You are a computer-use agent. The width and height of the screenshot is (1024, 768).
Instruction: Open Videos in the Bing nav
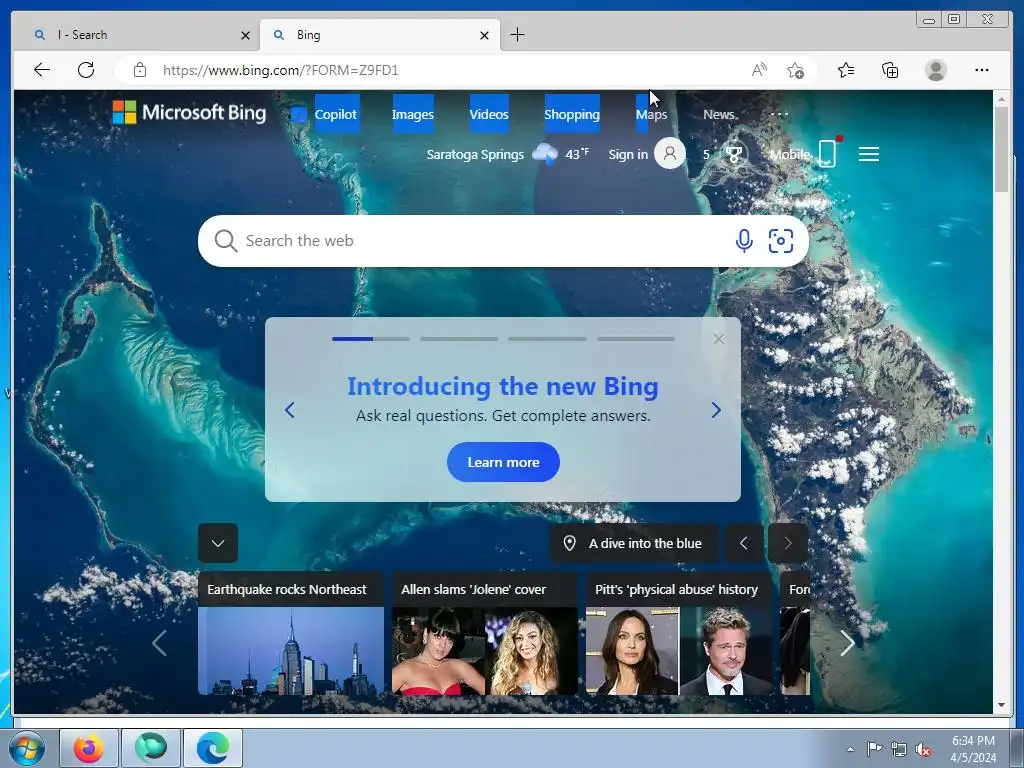click(x=488, y=114)
